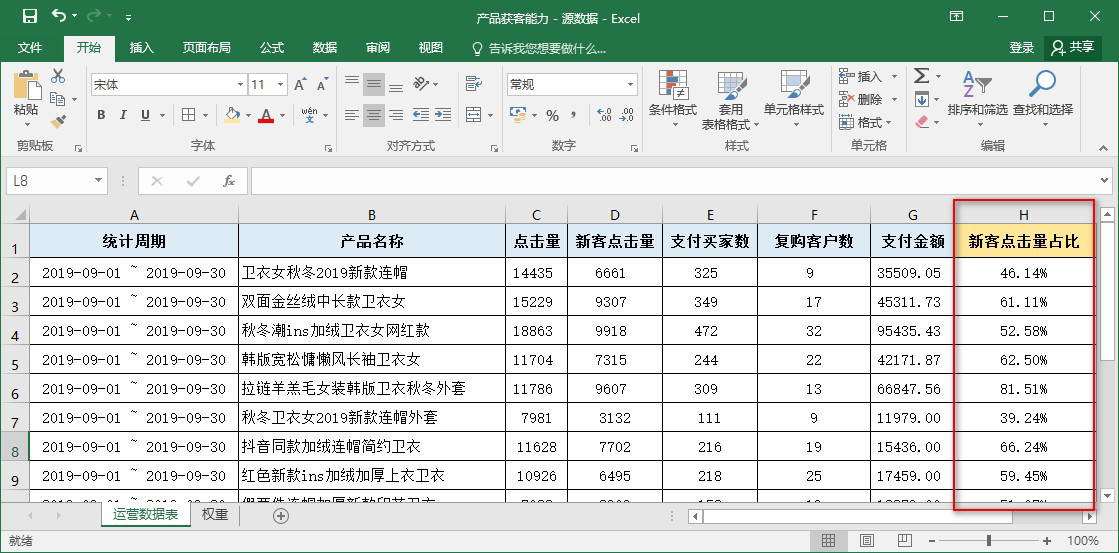Click the Borders icon

(x=188, y=115)
